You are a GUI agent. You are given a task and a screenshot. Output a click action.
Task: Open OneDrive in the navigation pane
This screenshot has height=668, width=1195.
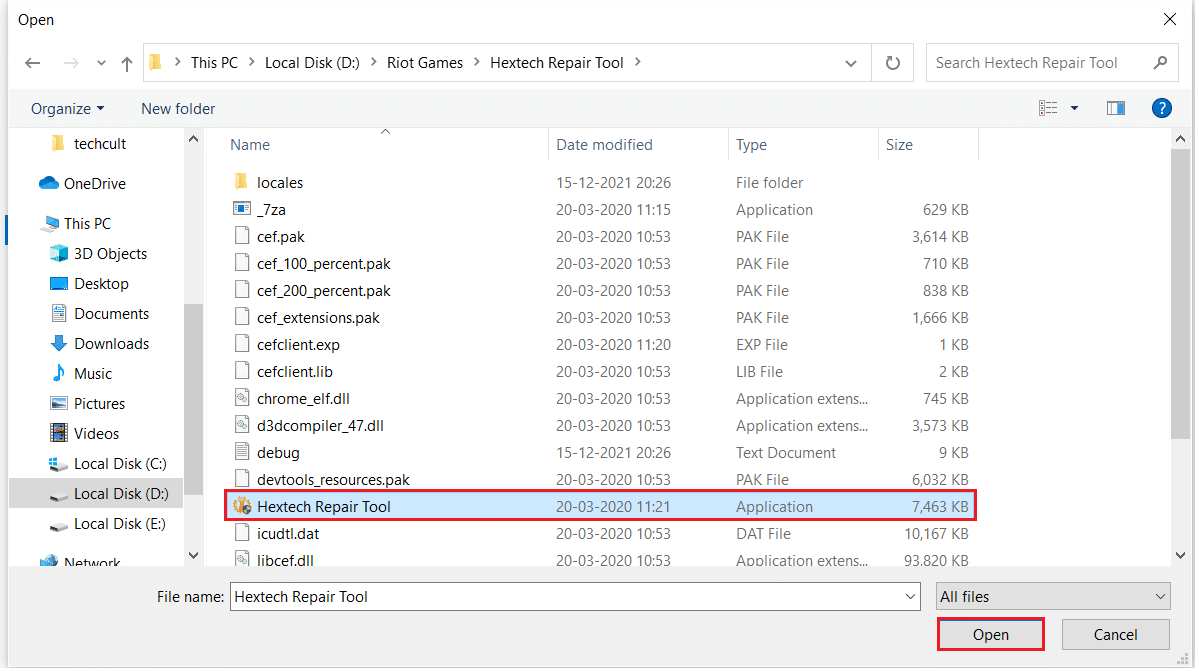click(x=94, y=184)
